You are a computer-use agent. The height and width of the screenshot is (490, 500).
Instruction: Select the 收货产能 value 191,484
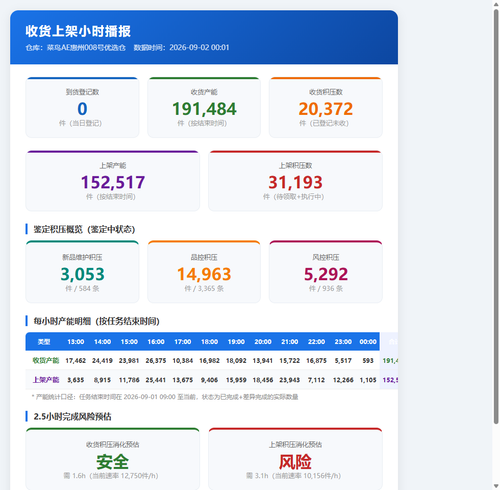click(204, 109)
